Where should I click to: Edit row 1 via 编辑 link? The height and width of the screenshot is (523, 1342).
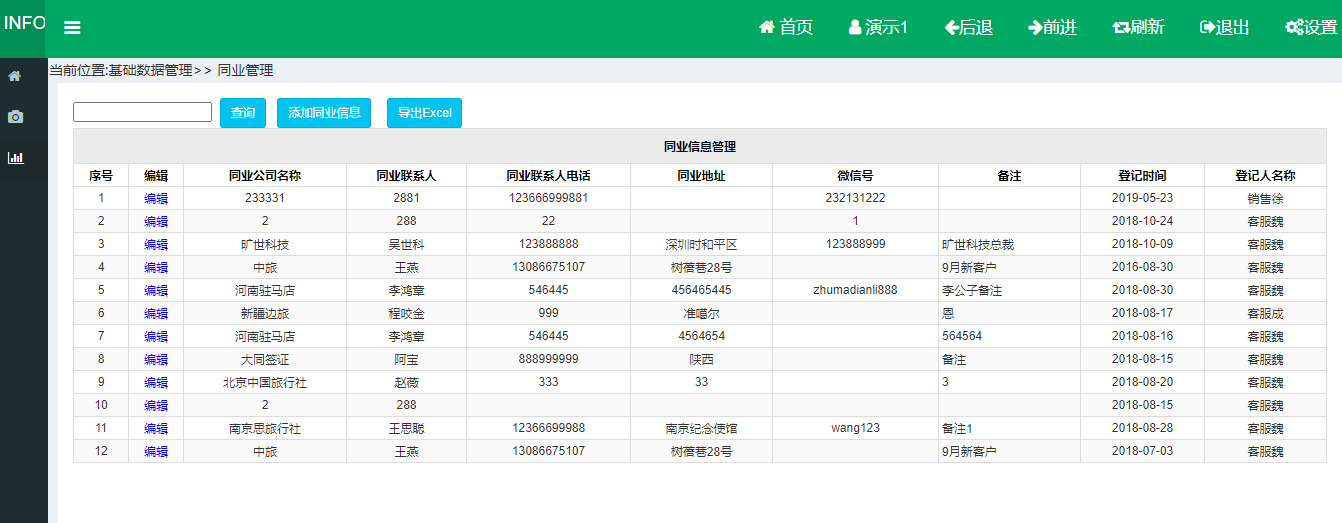coord(156,199)
